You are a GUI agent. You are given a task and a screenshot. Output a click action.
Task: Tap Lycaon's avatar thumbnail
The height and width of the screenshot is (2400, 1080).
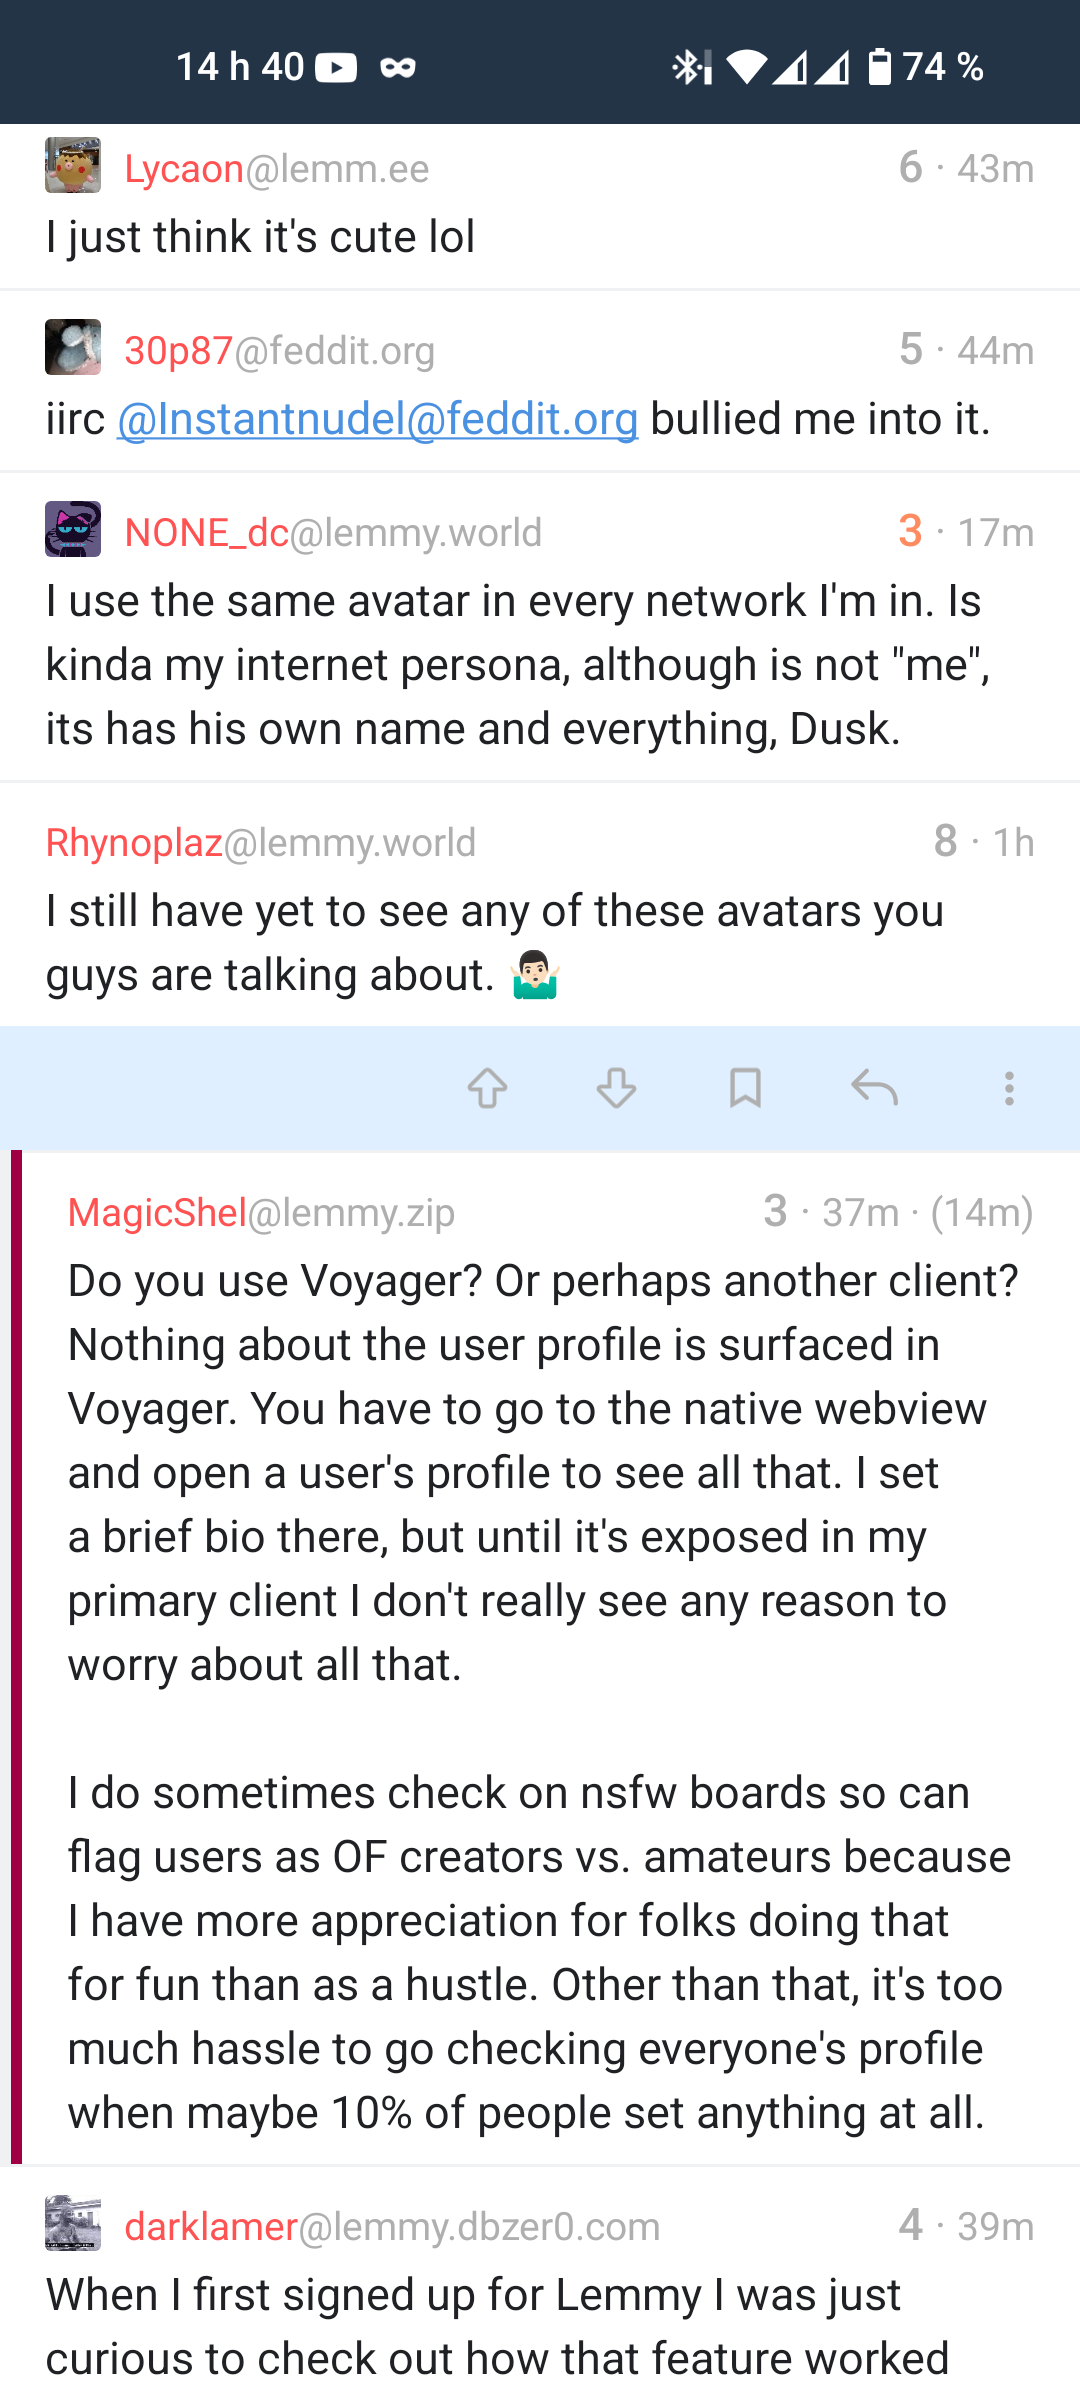point(73,165)
